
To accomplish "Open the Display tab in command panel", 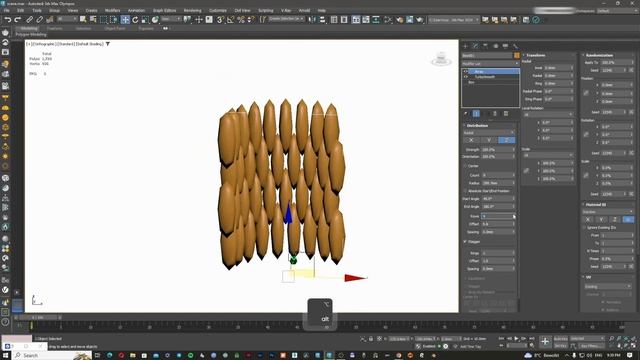I will 505,46.
